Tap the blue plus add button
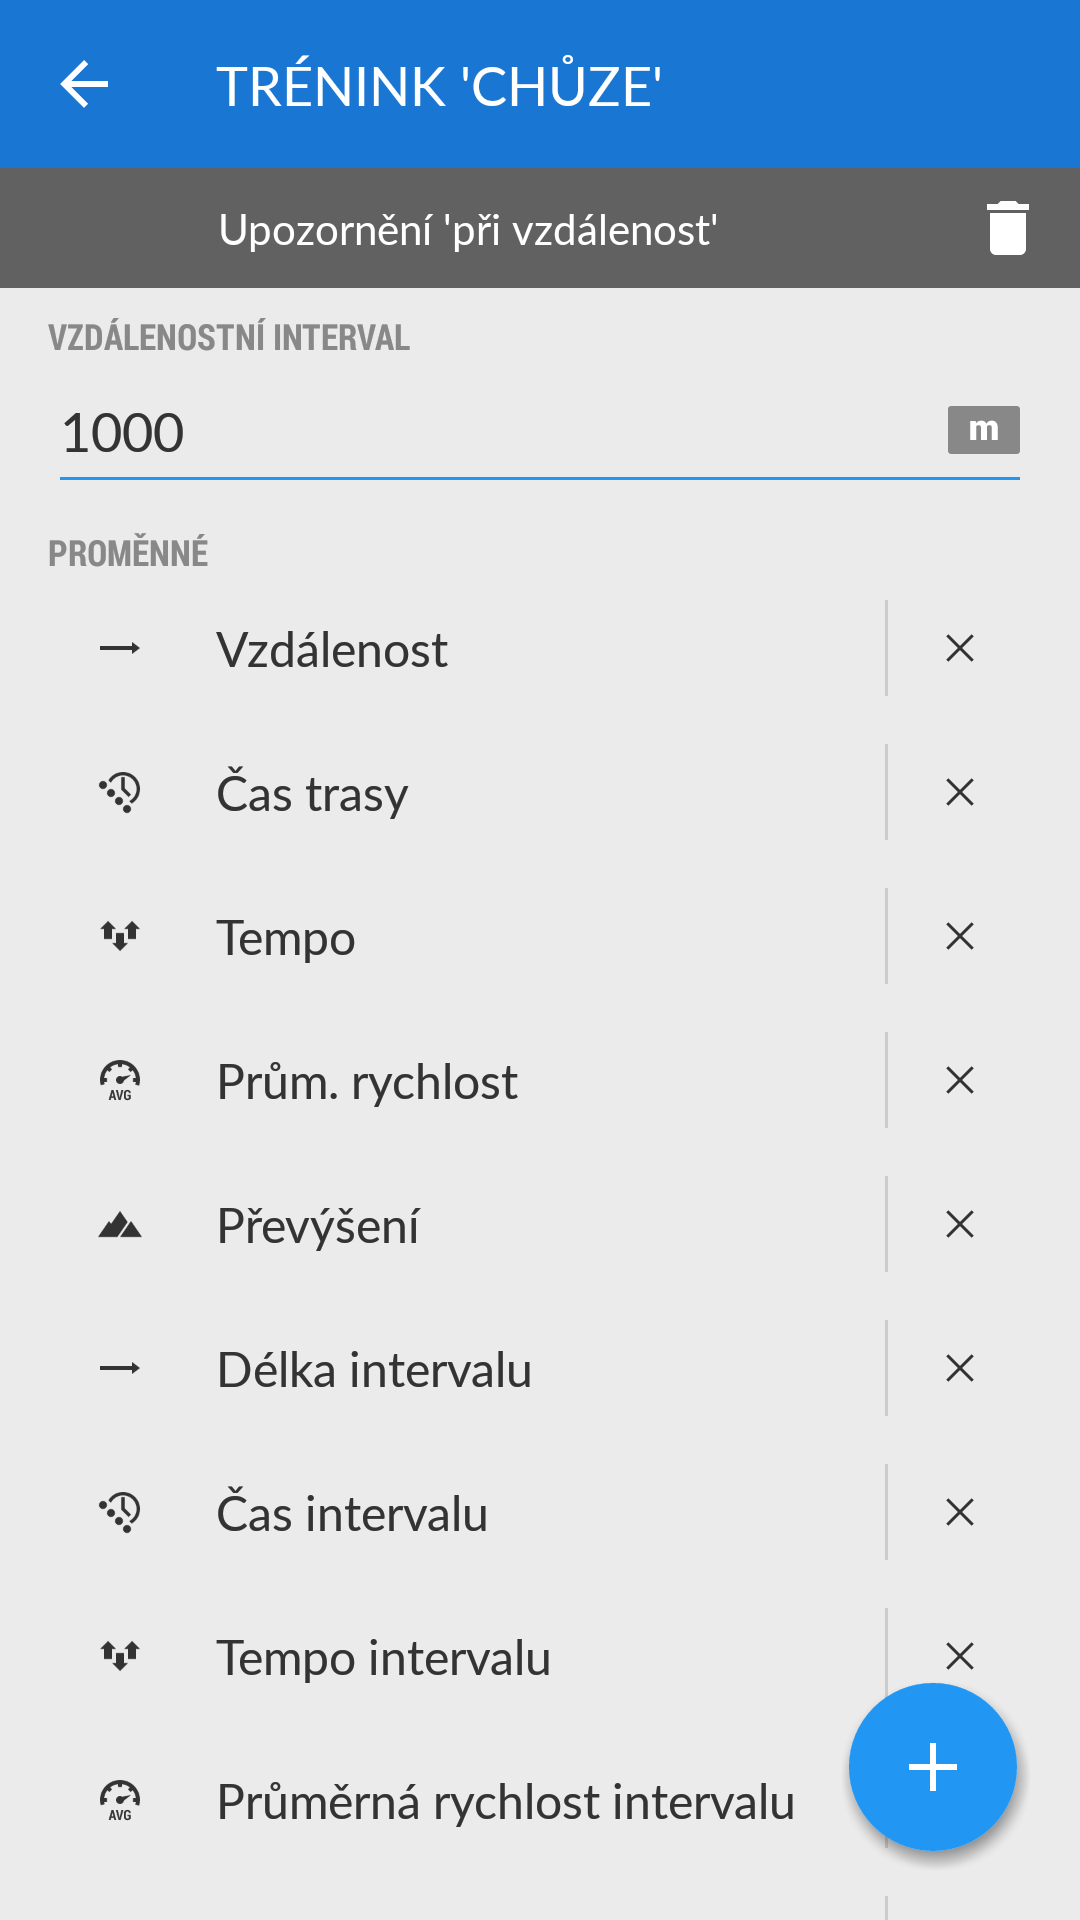Viewport: 1080px width, 1920px height. pyautogui.click(x=932, y=1767)
